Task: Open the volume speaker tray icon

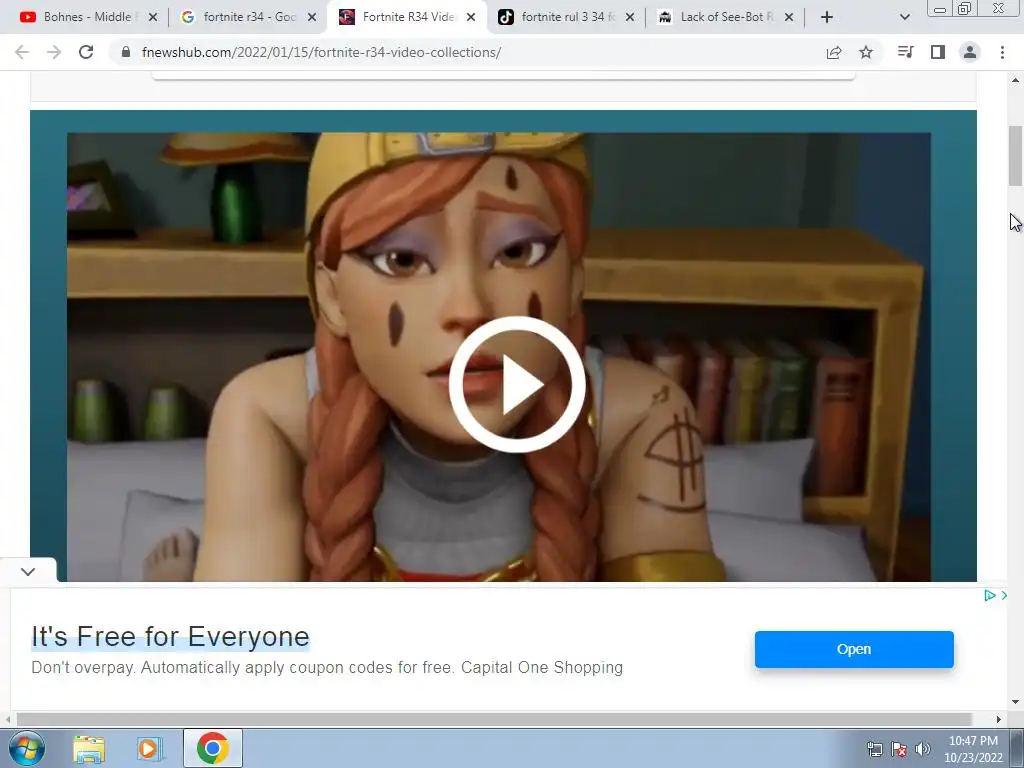Action: pyautogui.click(x=923, y=749)
